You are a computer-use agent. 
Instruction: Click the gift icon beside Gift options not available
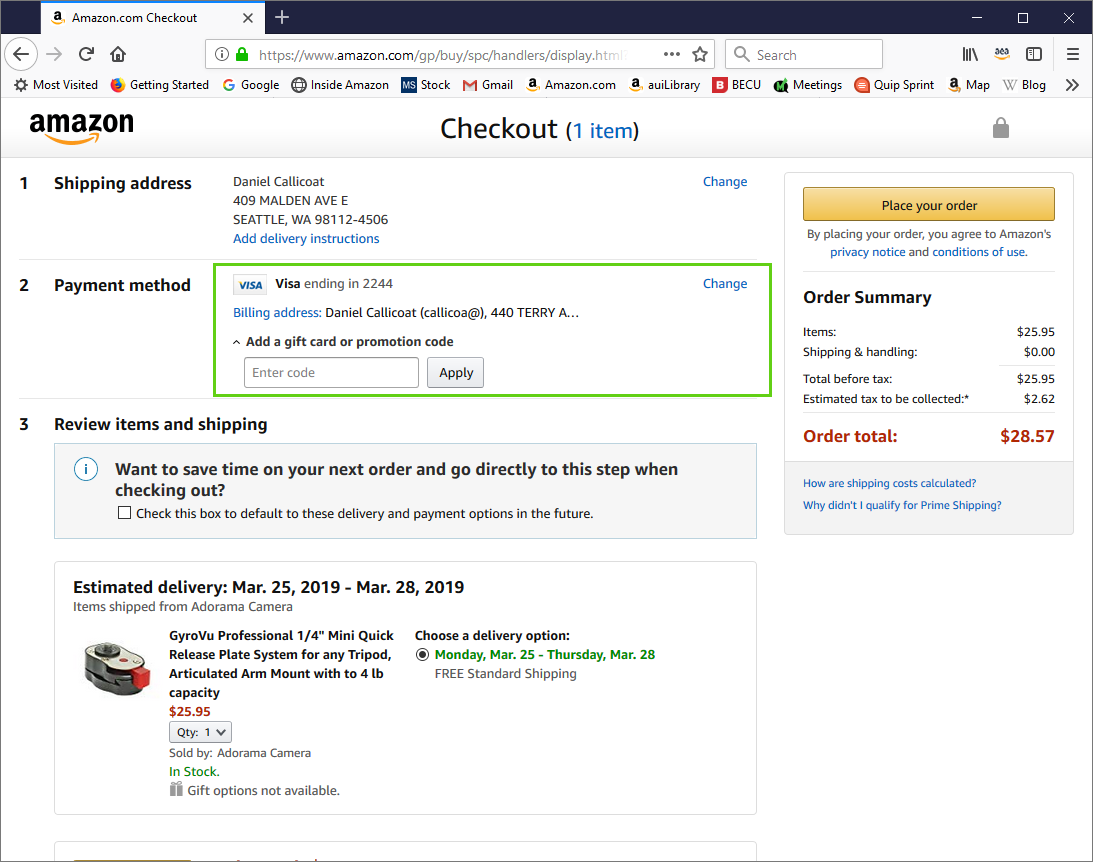[176, 790]
